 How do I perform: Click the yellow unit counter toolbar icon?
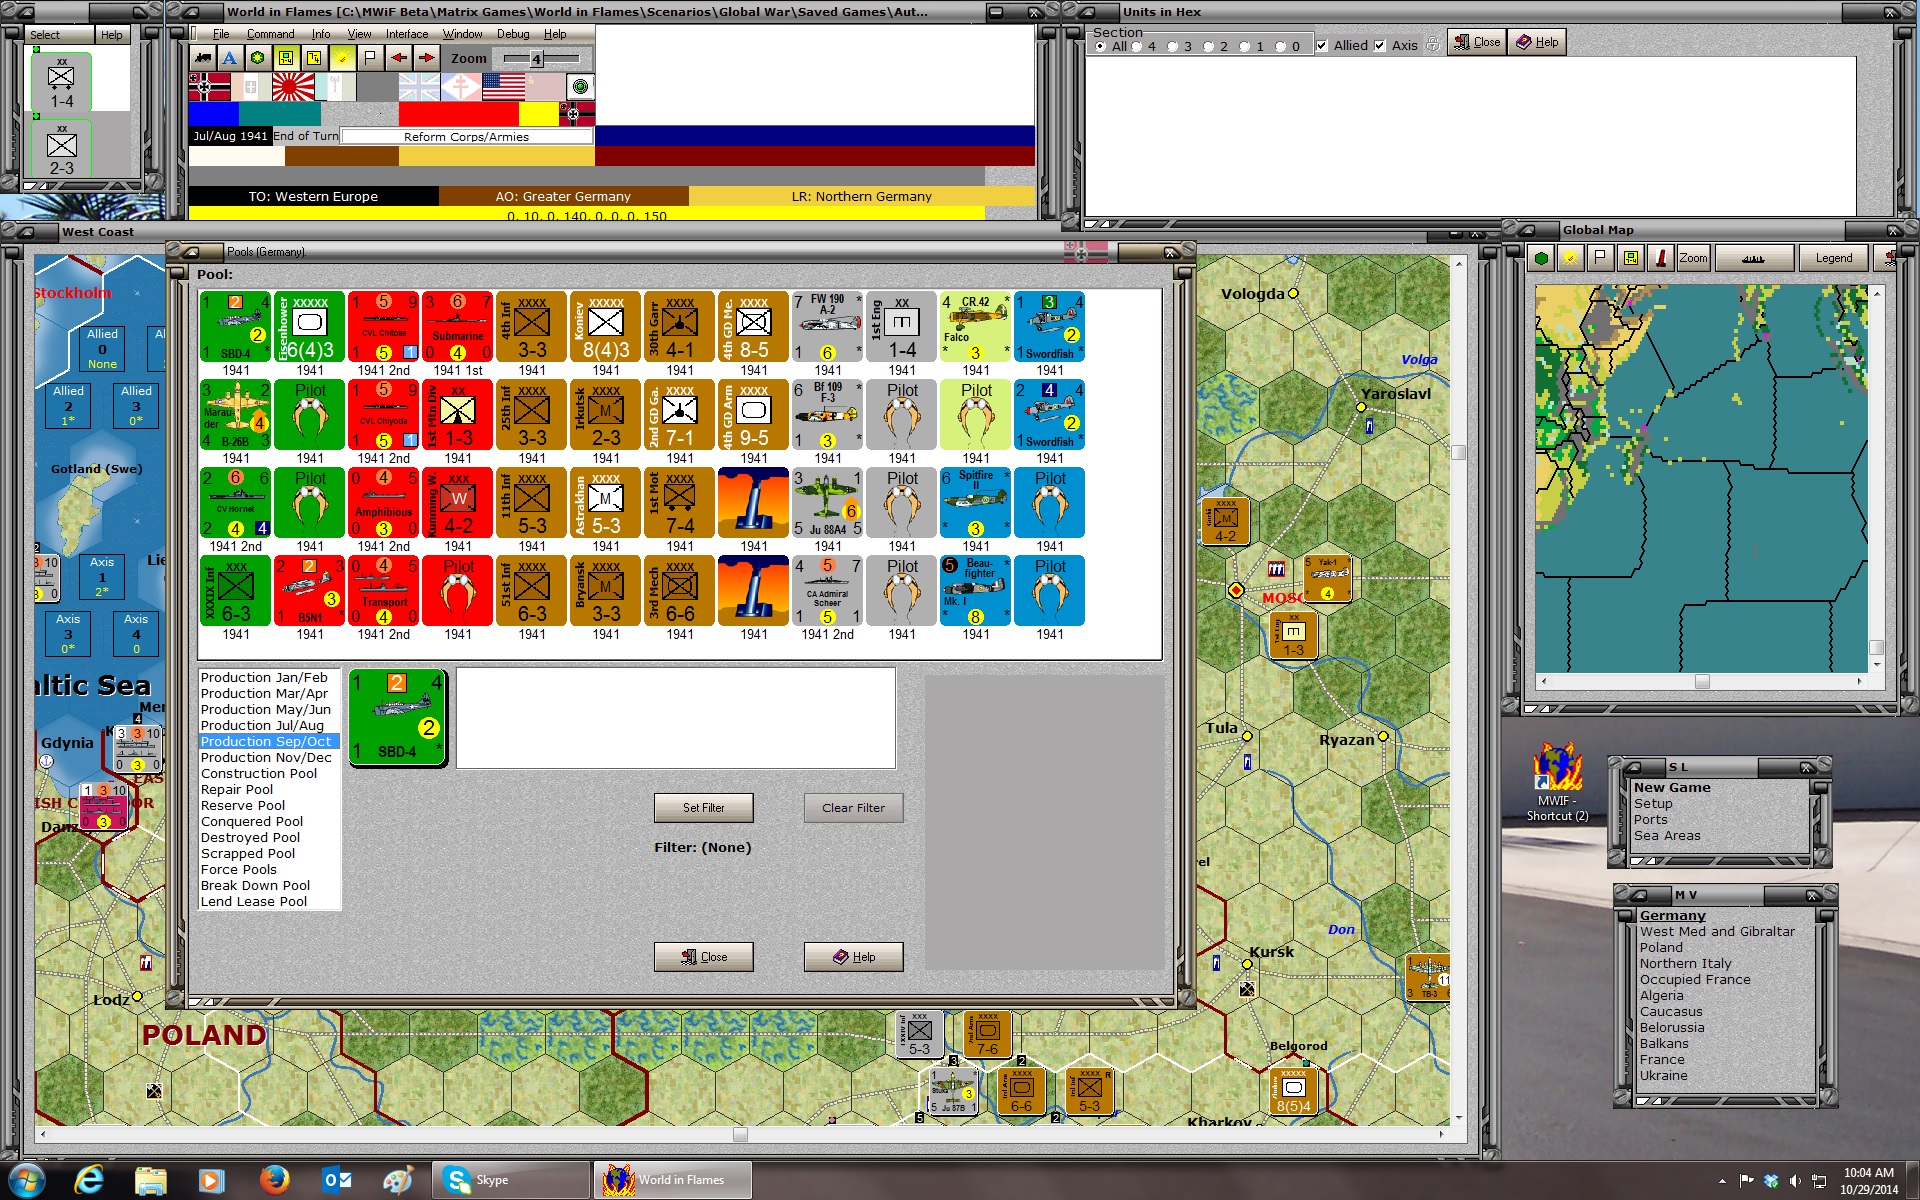[x=286, y=58]
